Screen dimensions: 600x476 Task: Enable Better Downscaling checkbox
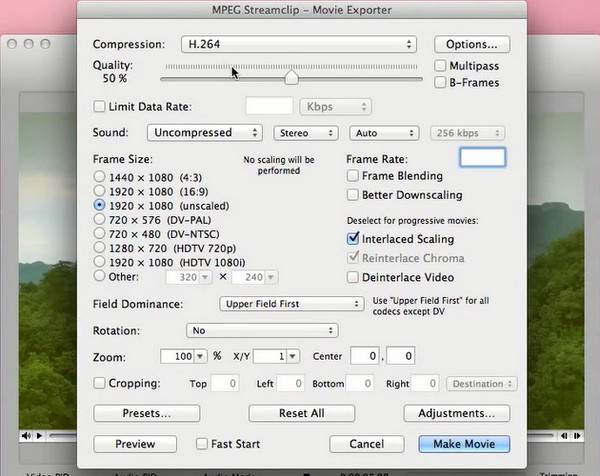(x=352, y=195)
